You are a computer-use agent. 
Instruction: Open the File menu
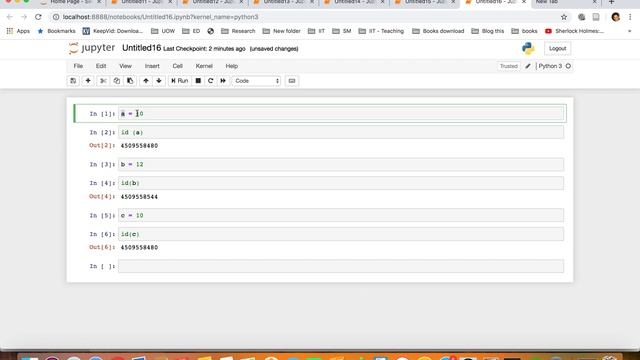(78, 66)
